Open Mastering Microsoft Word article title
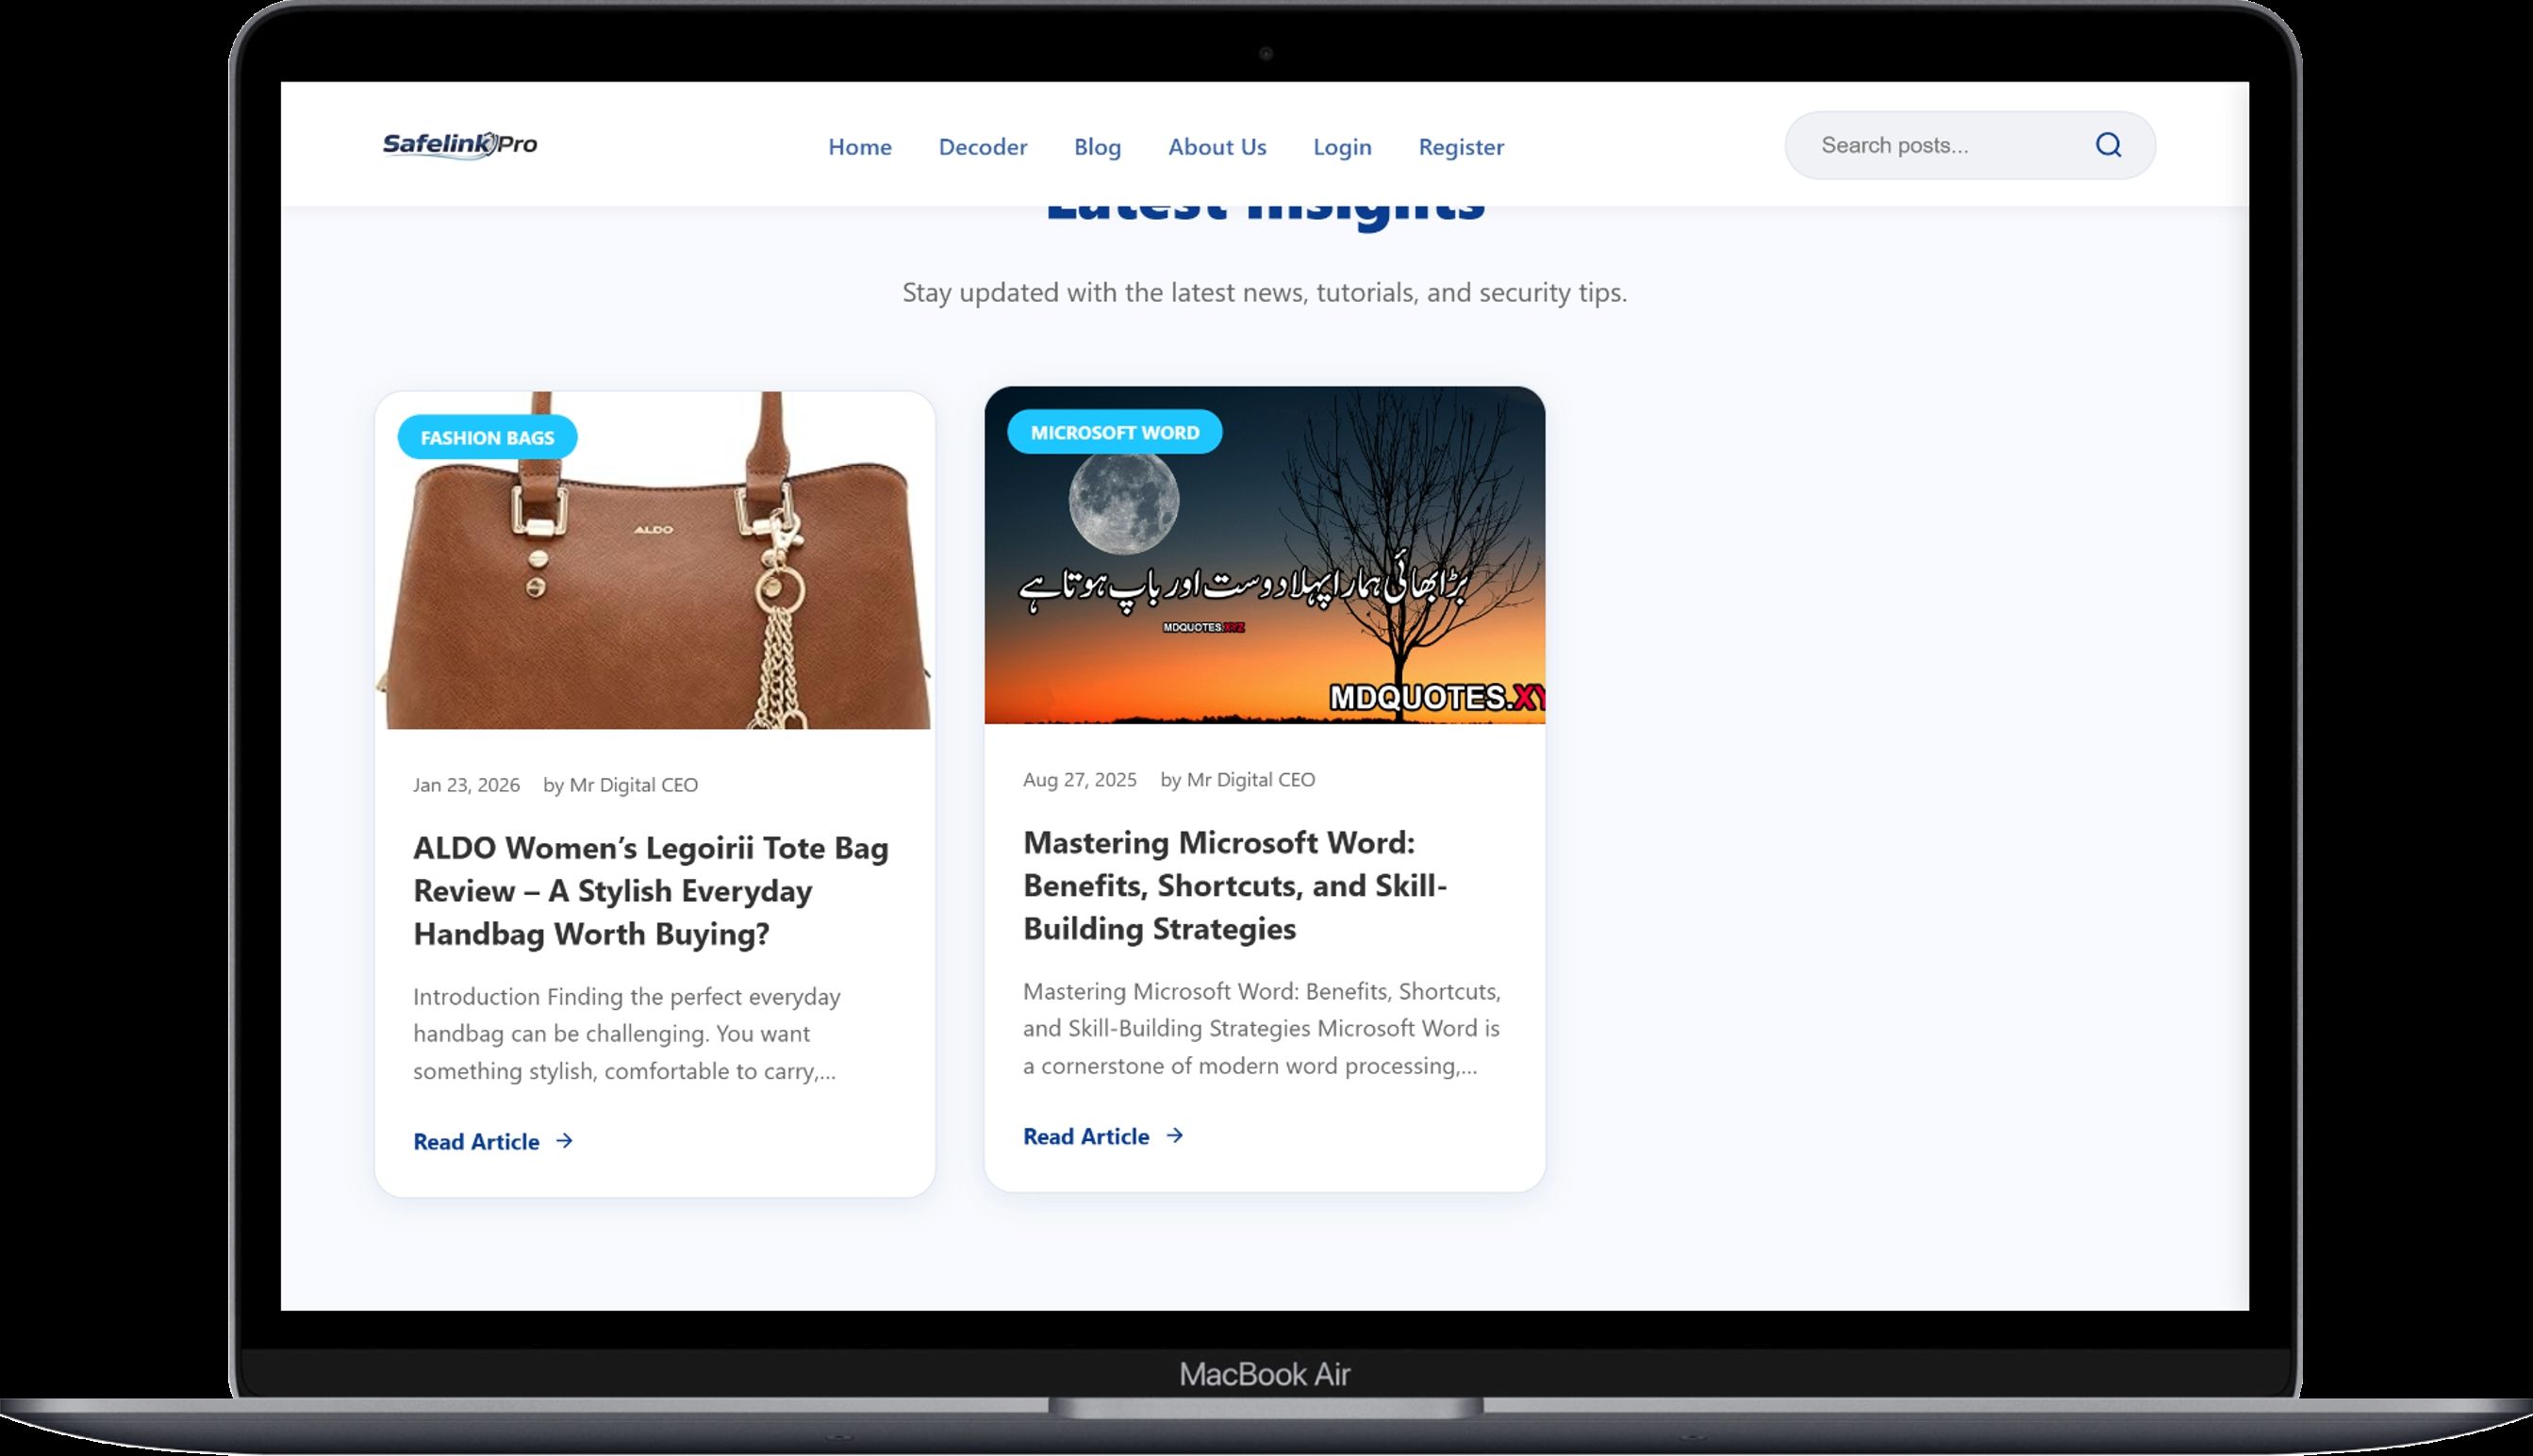 coord(1235,885)
